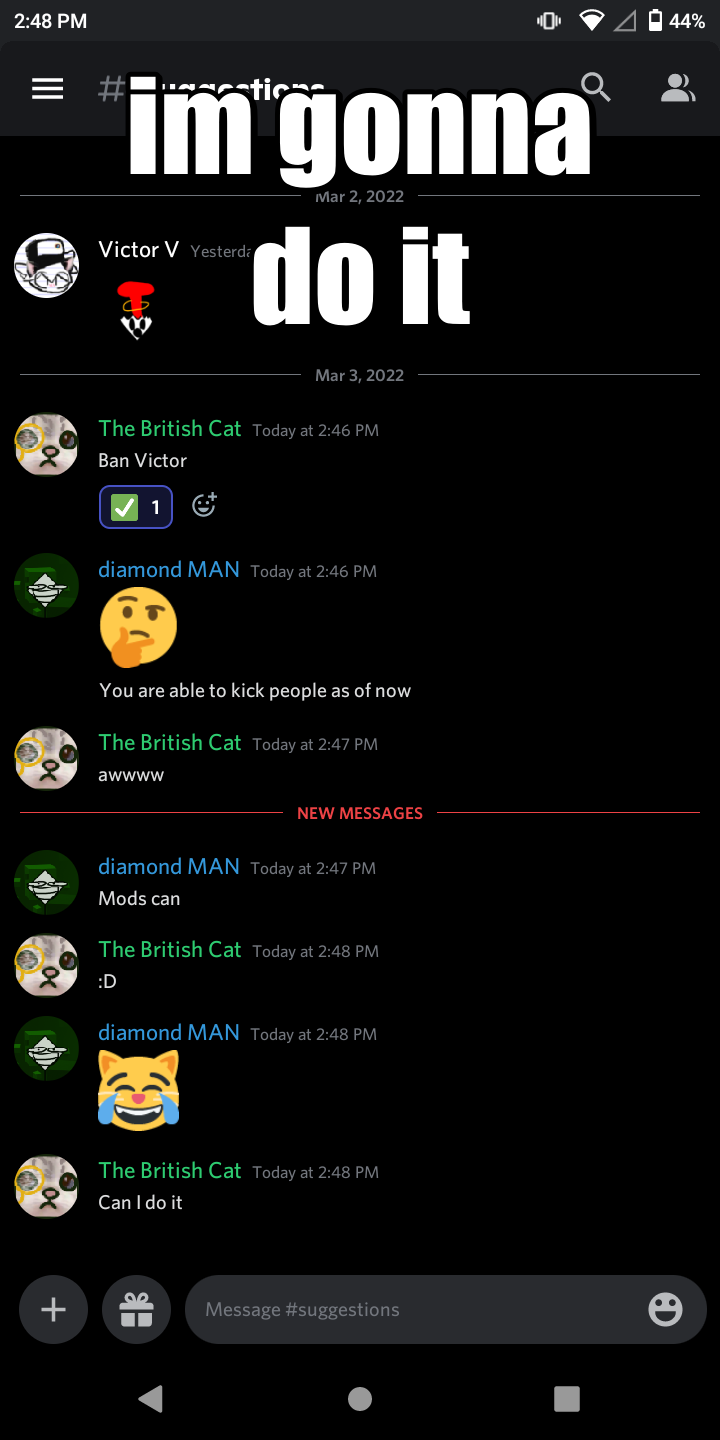Tap The British Cat username on Ban Victor
This screenshot has width=720, height=1440.
[170, 428]
